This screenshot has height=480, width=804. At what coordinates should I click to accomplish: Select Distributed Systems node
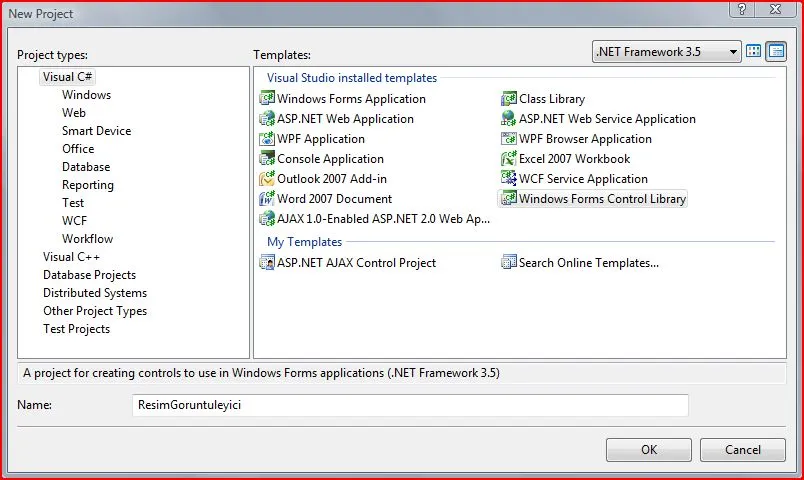coord(95,293)
